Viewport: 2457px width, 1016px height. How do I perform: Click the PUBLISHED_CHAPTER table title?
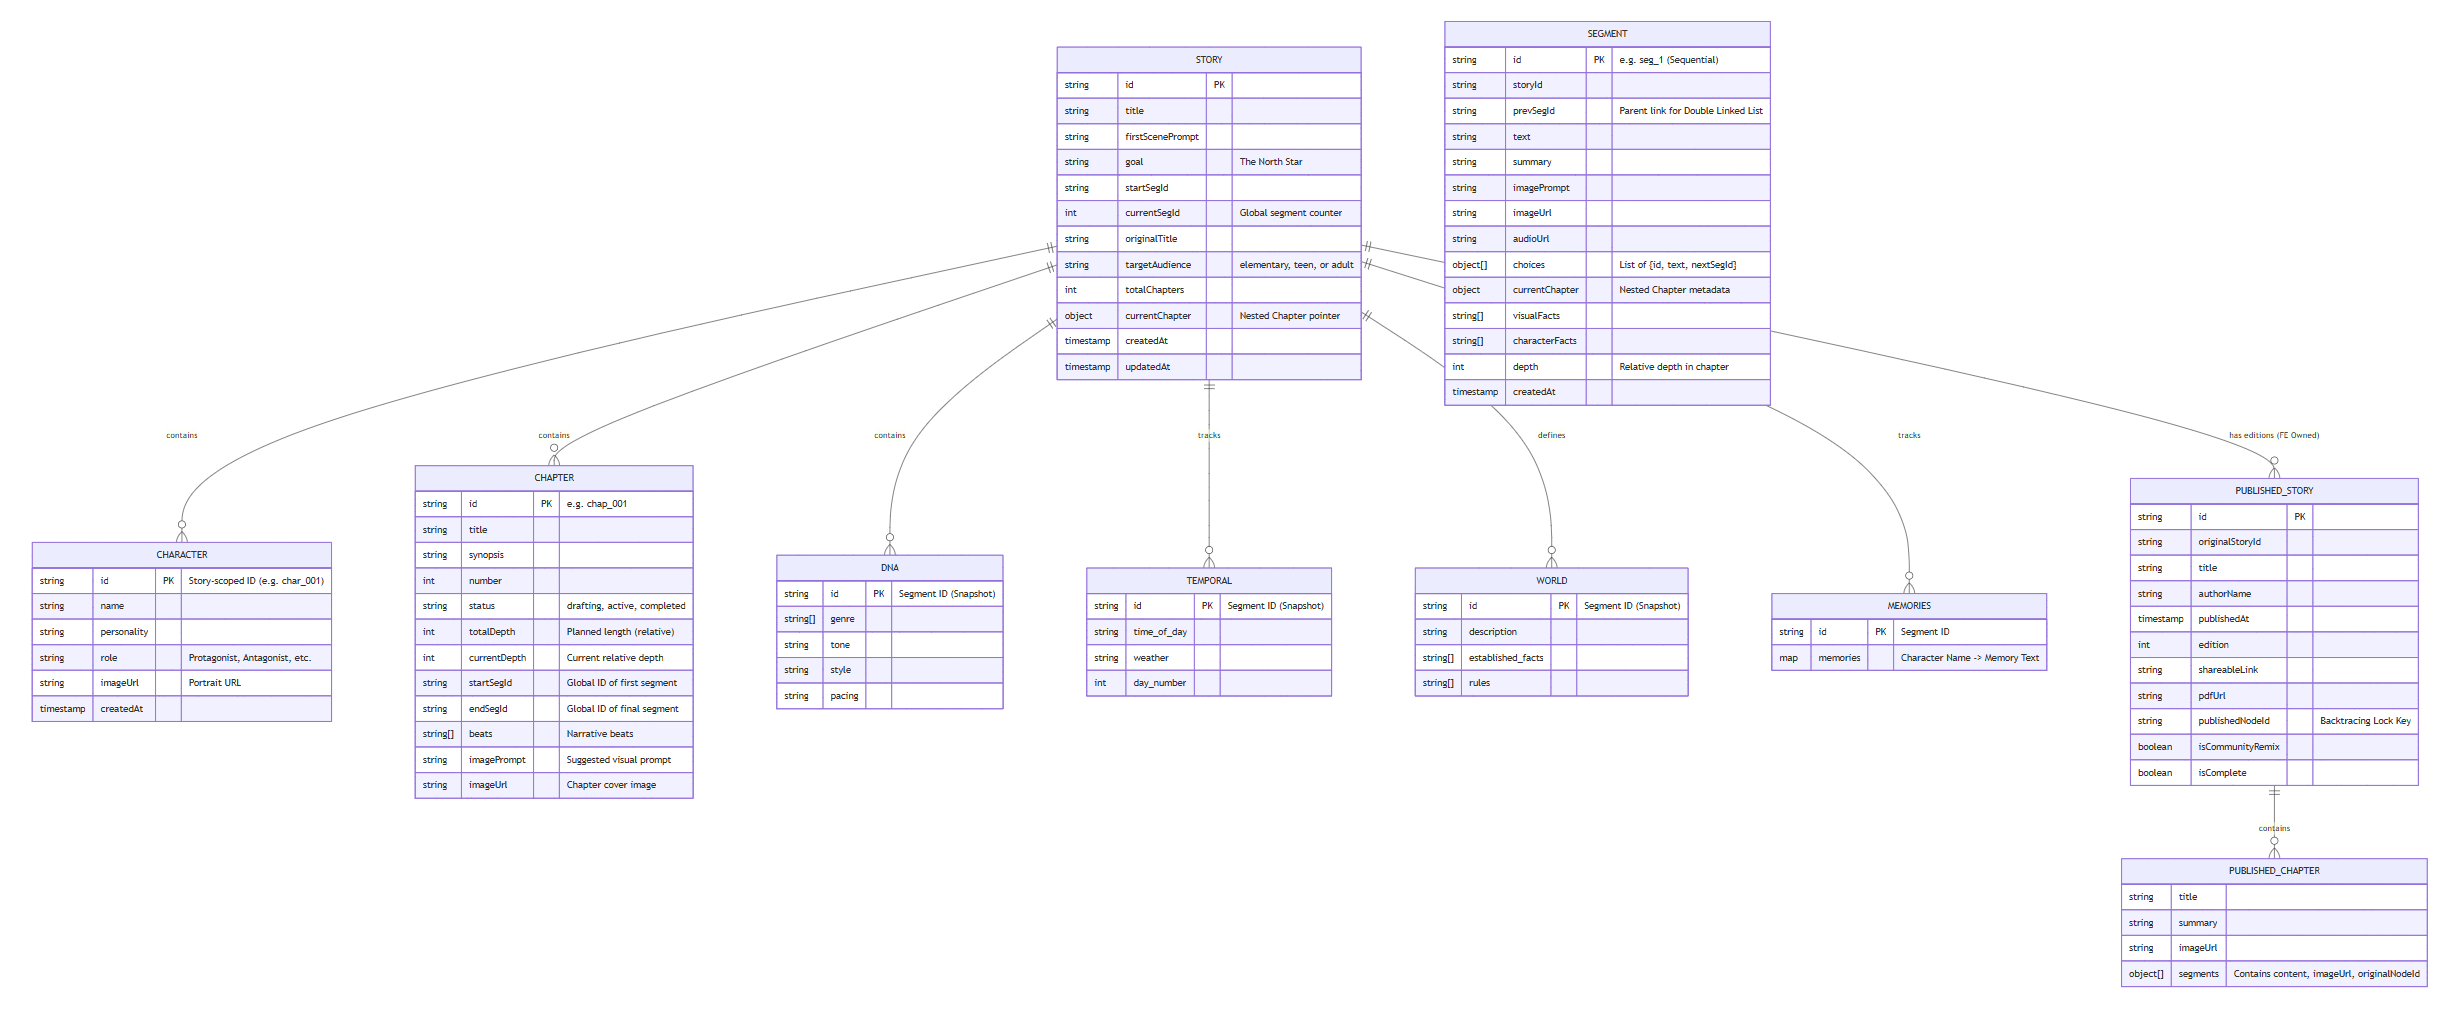click(2272, 870)
